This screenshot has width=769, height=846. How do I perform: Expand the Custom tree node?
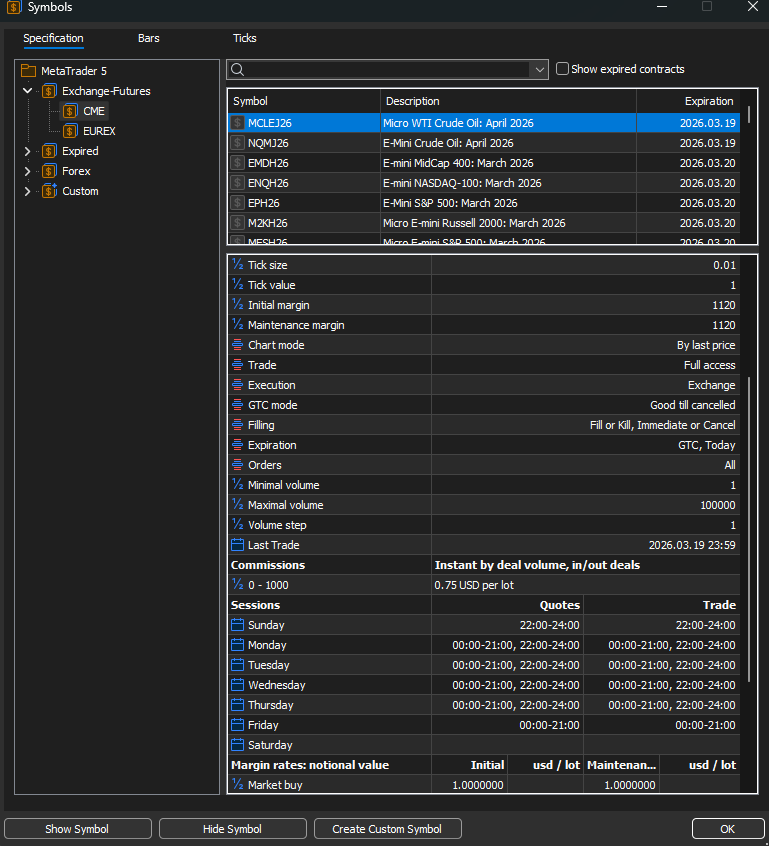(x=28, y=191)
